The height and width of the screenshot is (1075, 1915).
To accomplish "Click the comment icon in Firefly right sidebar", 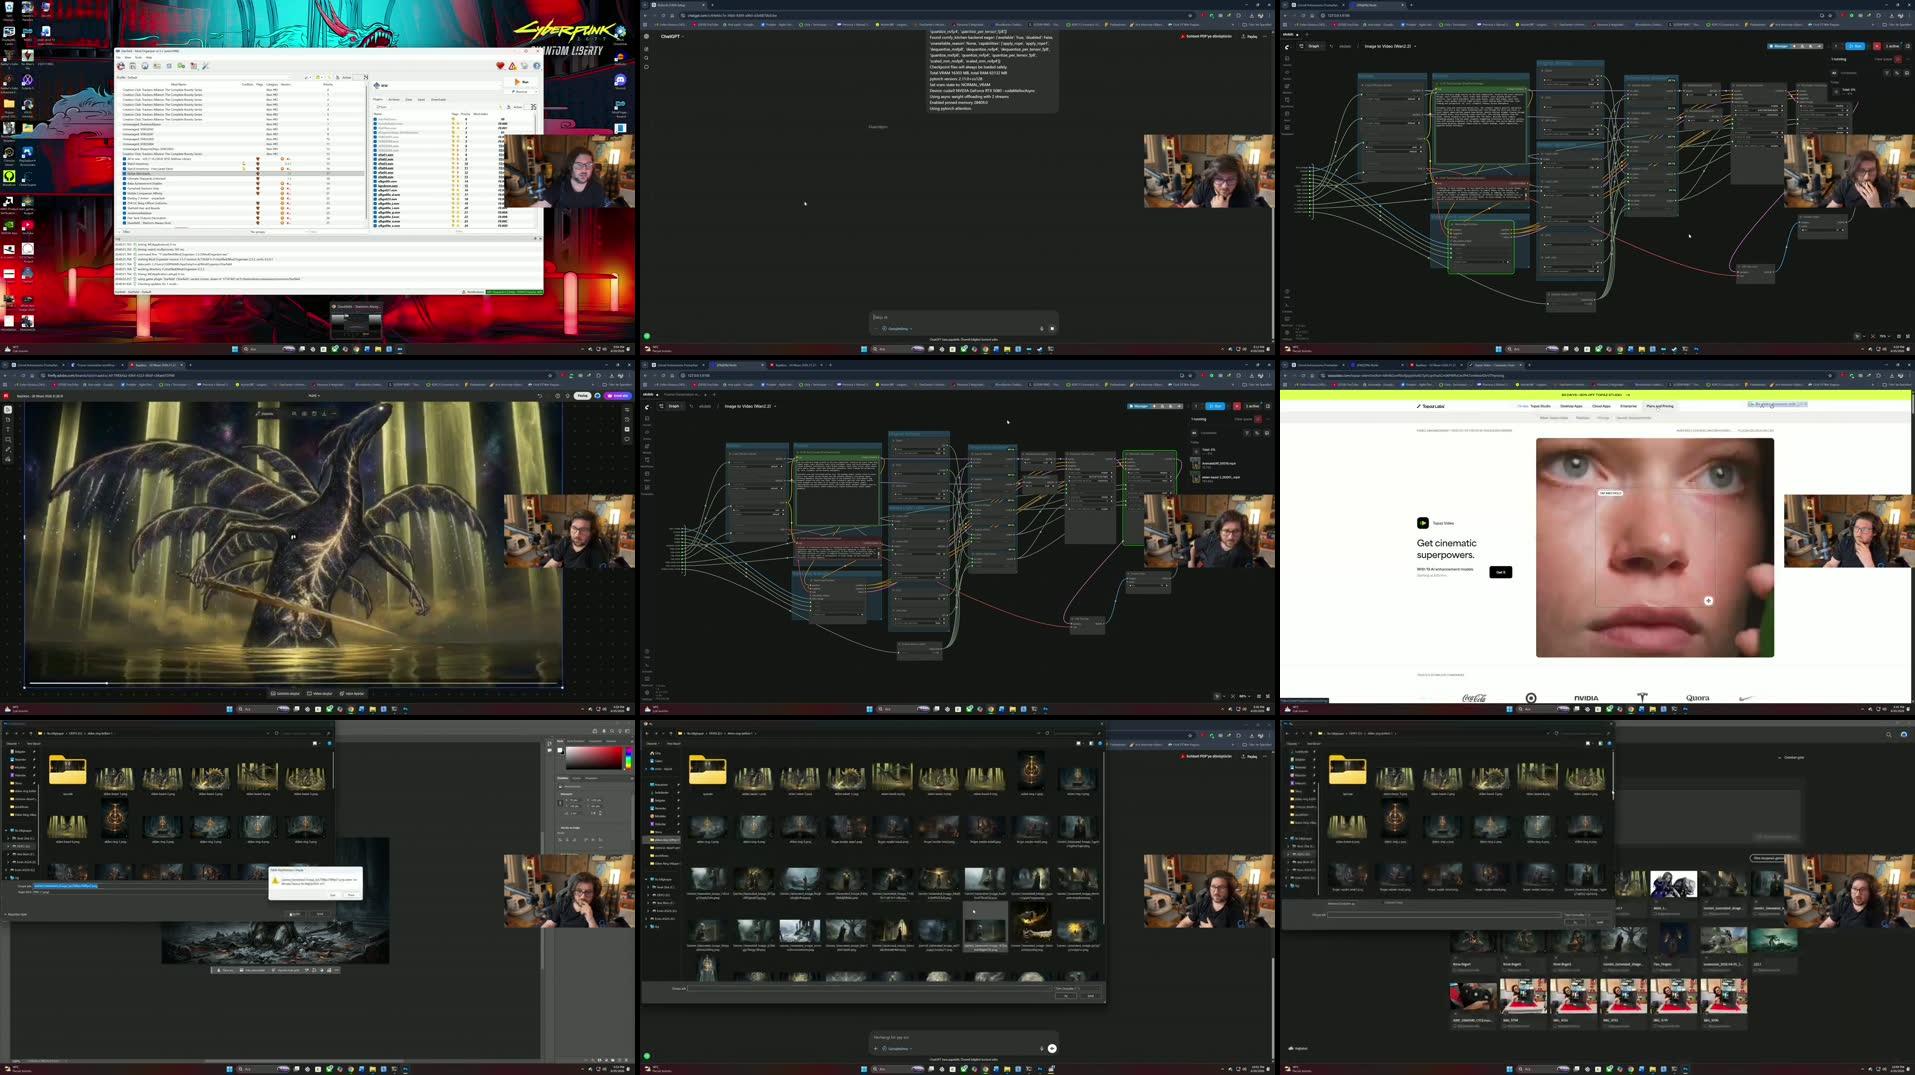I will (628, 439).
